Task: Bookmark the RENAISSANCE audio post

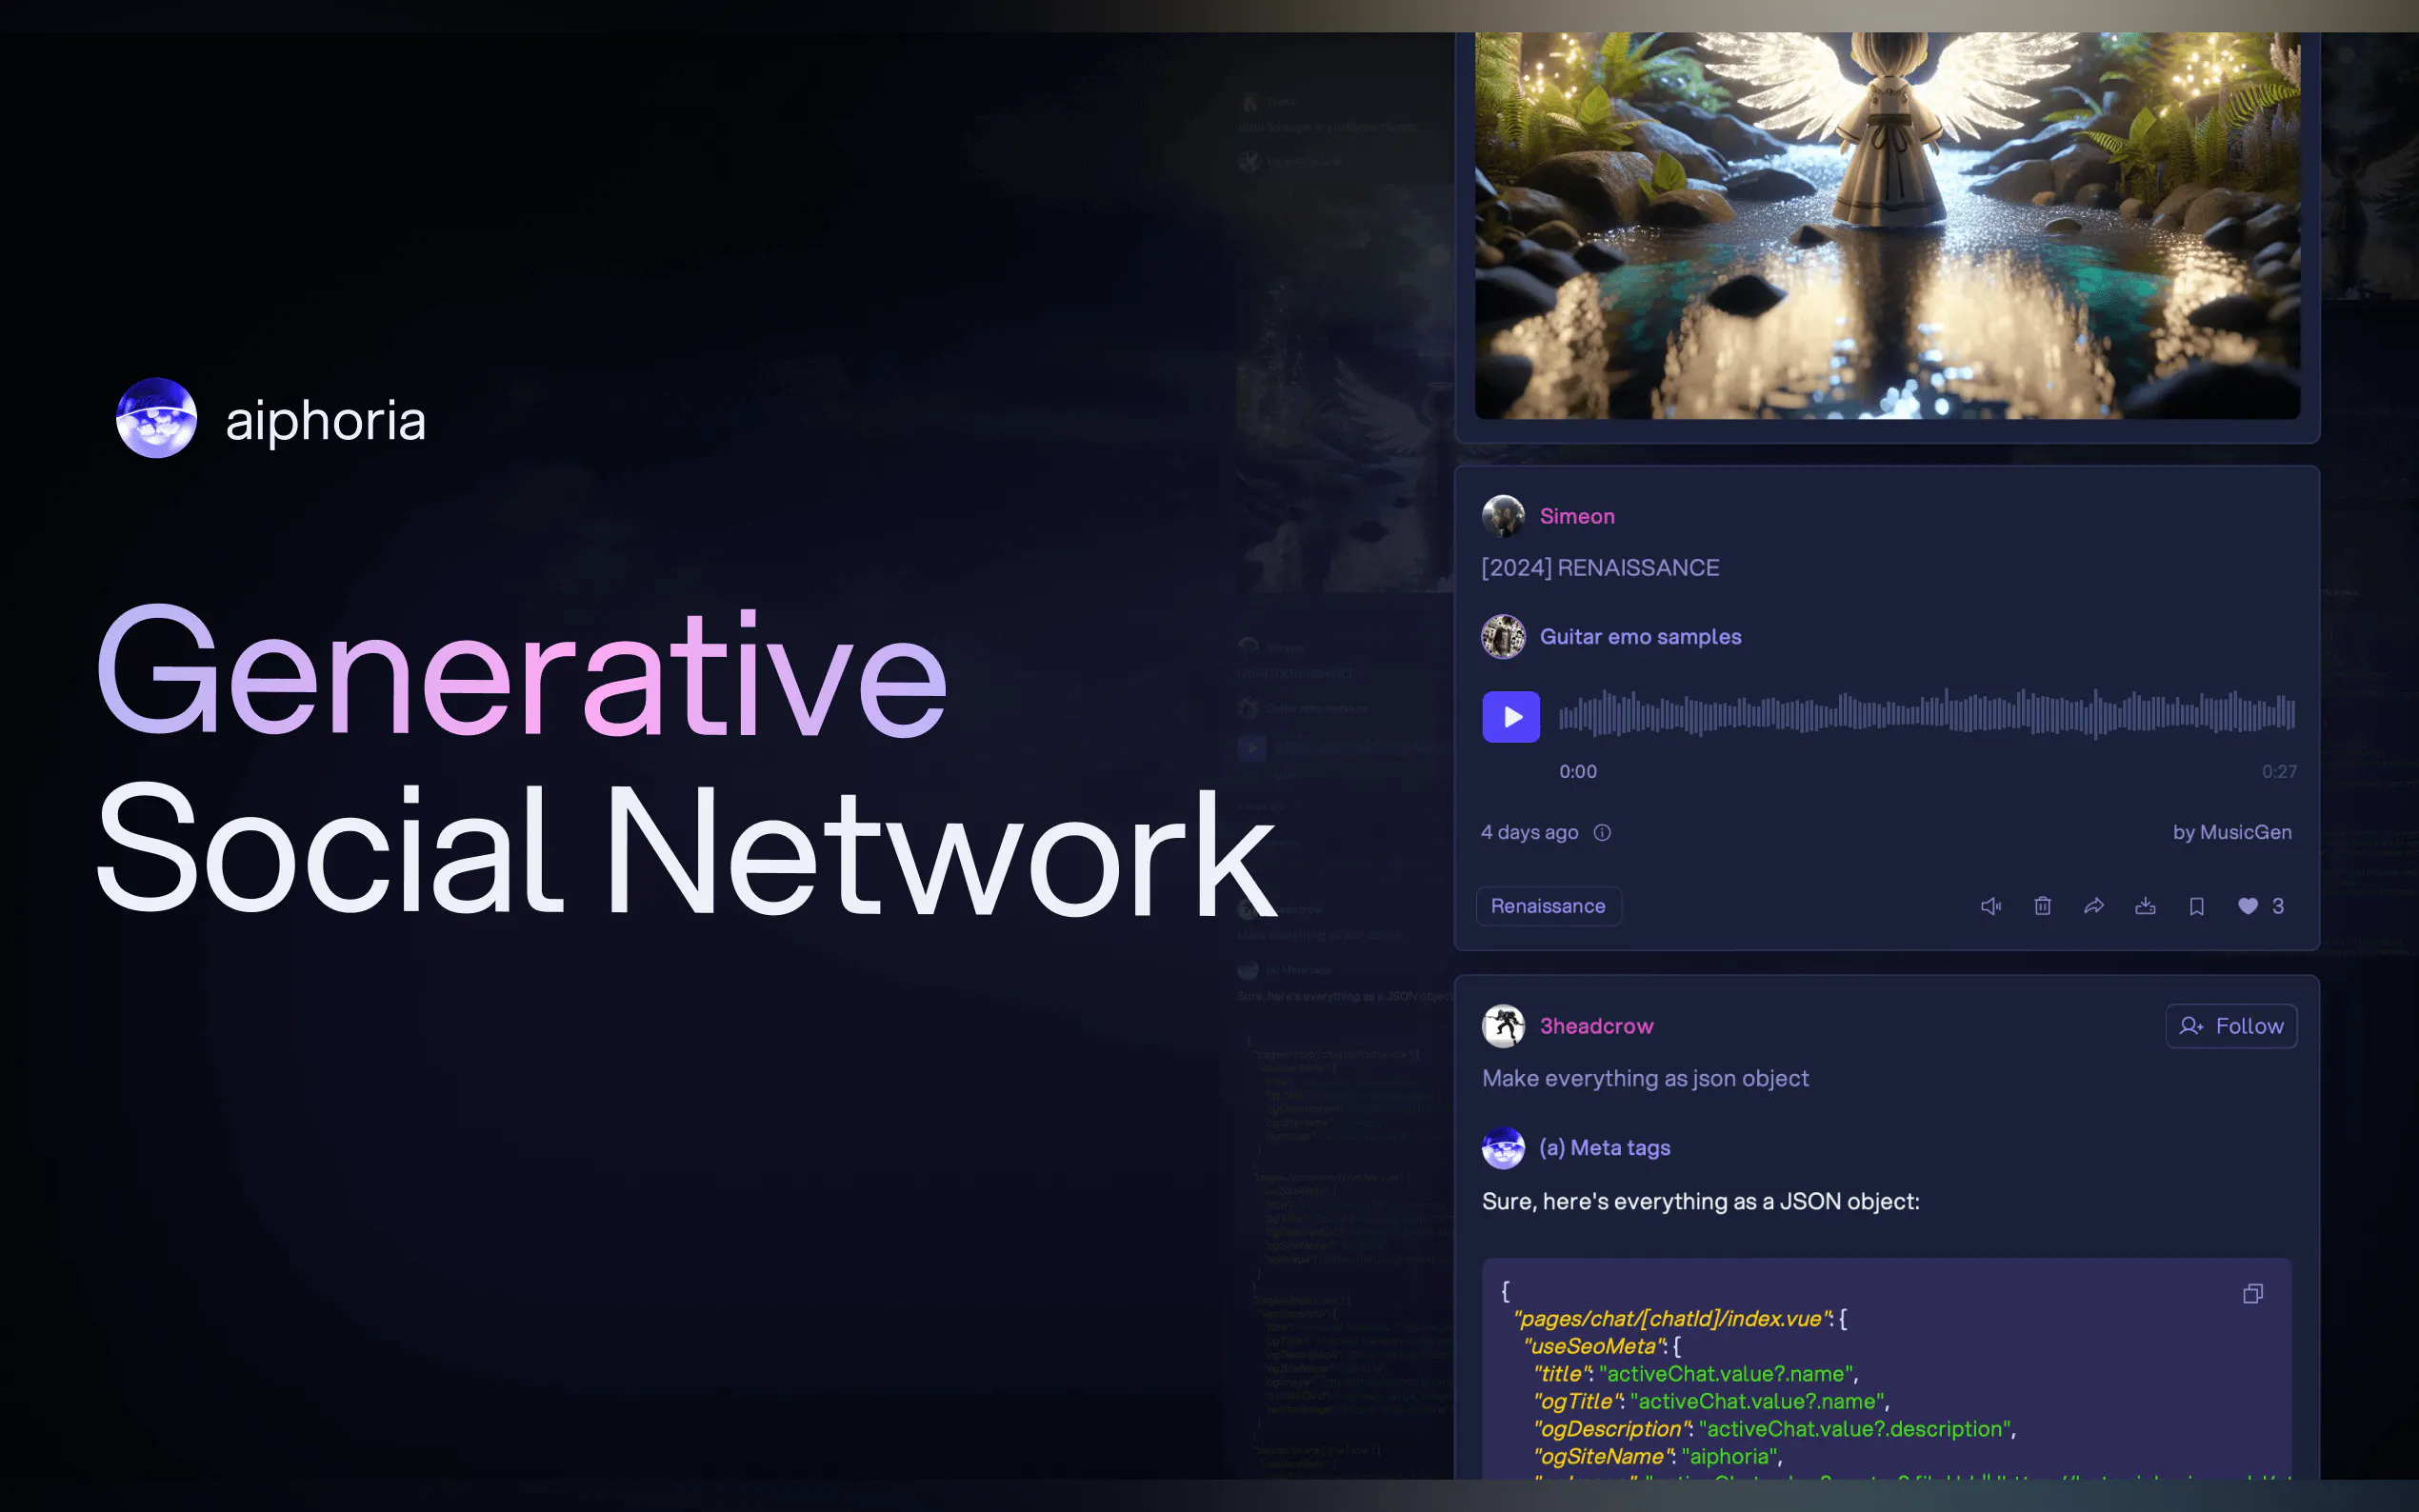Action: pyautogui.click(x=2196, y=906)
